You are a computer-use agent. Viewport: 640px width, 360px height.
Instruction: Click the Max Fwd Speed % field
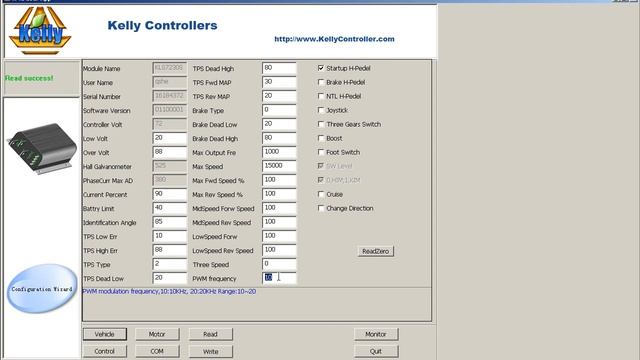coord(279,180)
